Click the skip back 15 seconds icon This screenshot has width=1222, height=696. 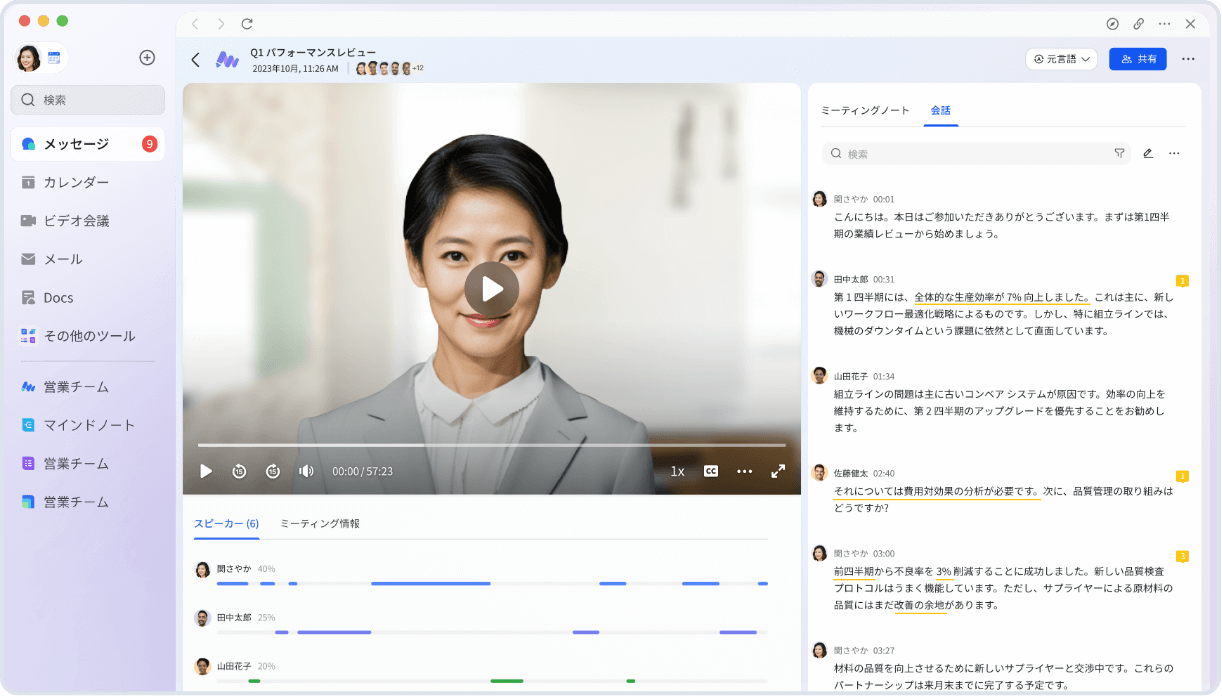coord(239,471)
